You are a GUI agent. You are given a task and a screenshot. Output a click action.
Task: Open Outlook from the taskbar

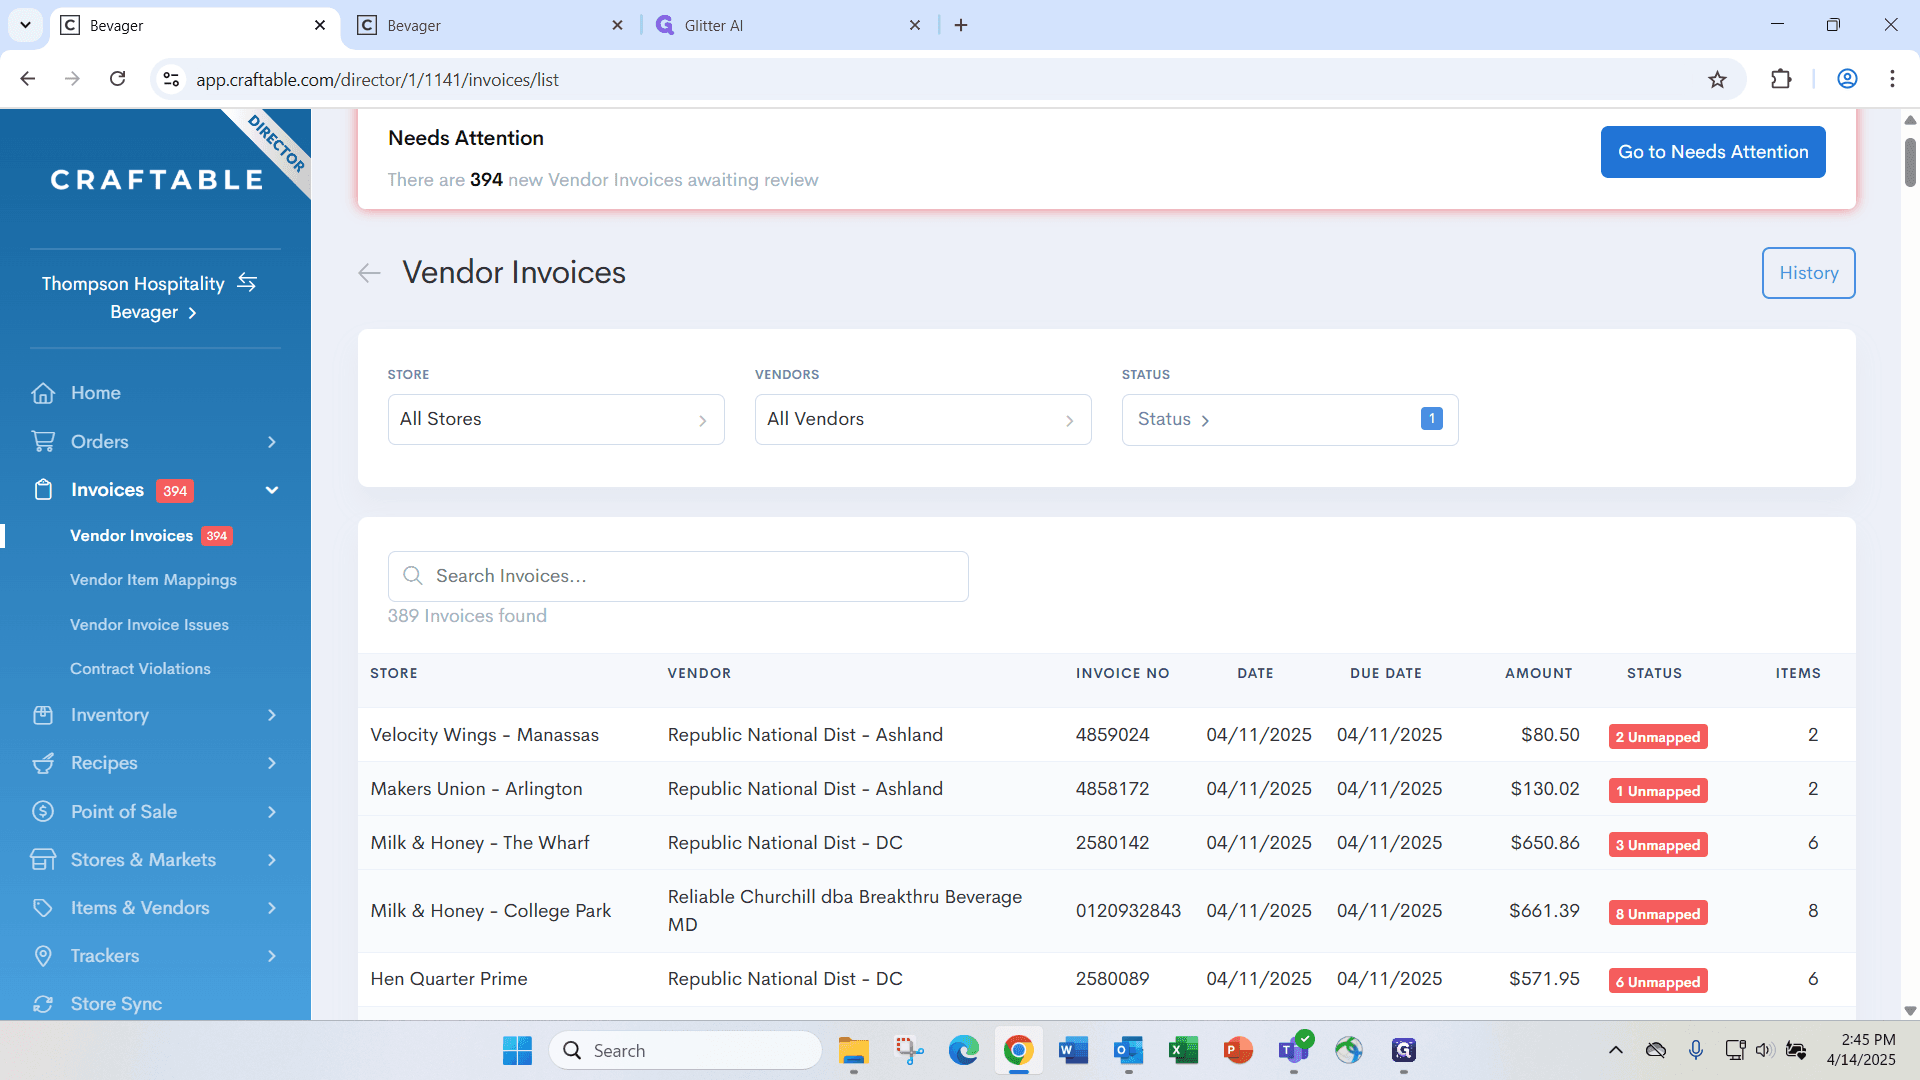coord(1128,1050)
